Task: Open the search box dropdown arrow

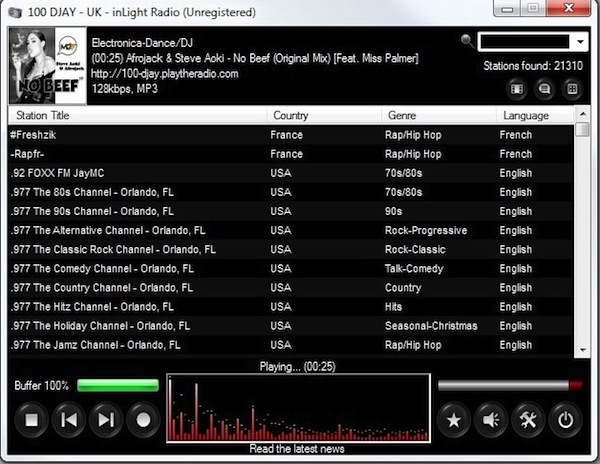Action: coord(580,42)
